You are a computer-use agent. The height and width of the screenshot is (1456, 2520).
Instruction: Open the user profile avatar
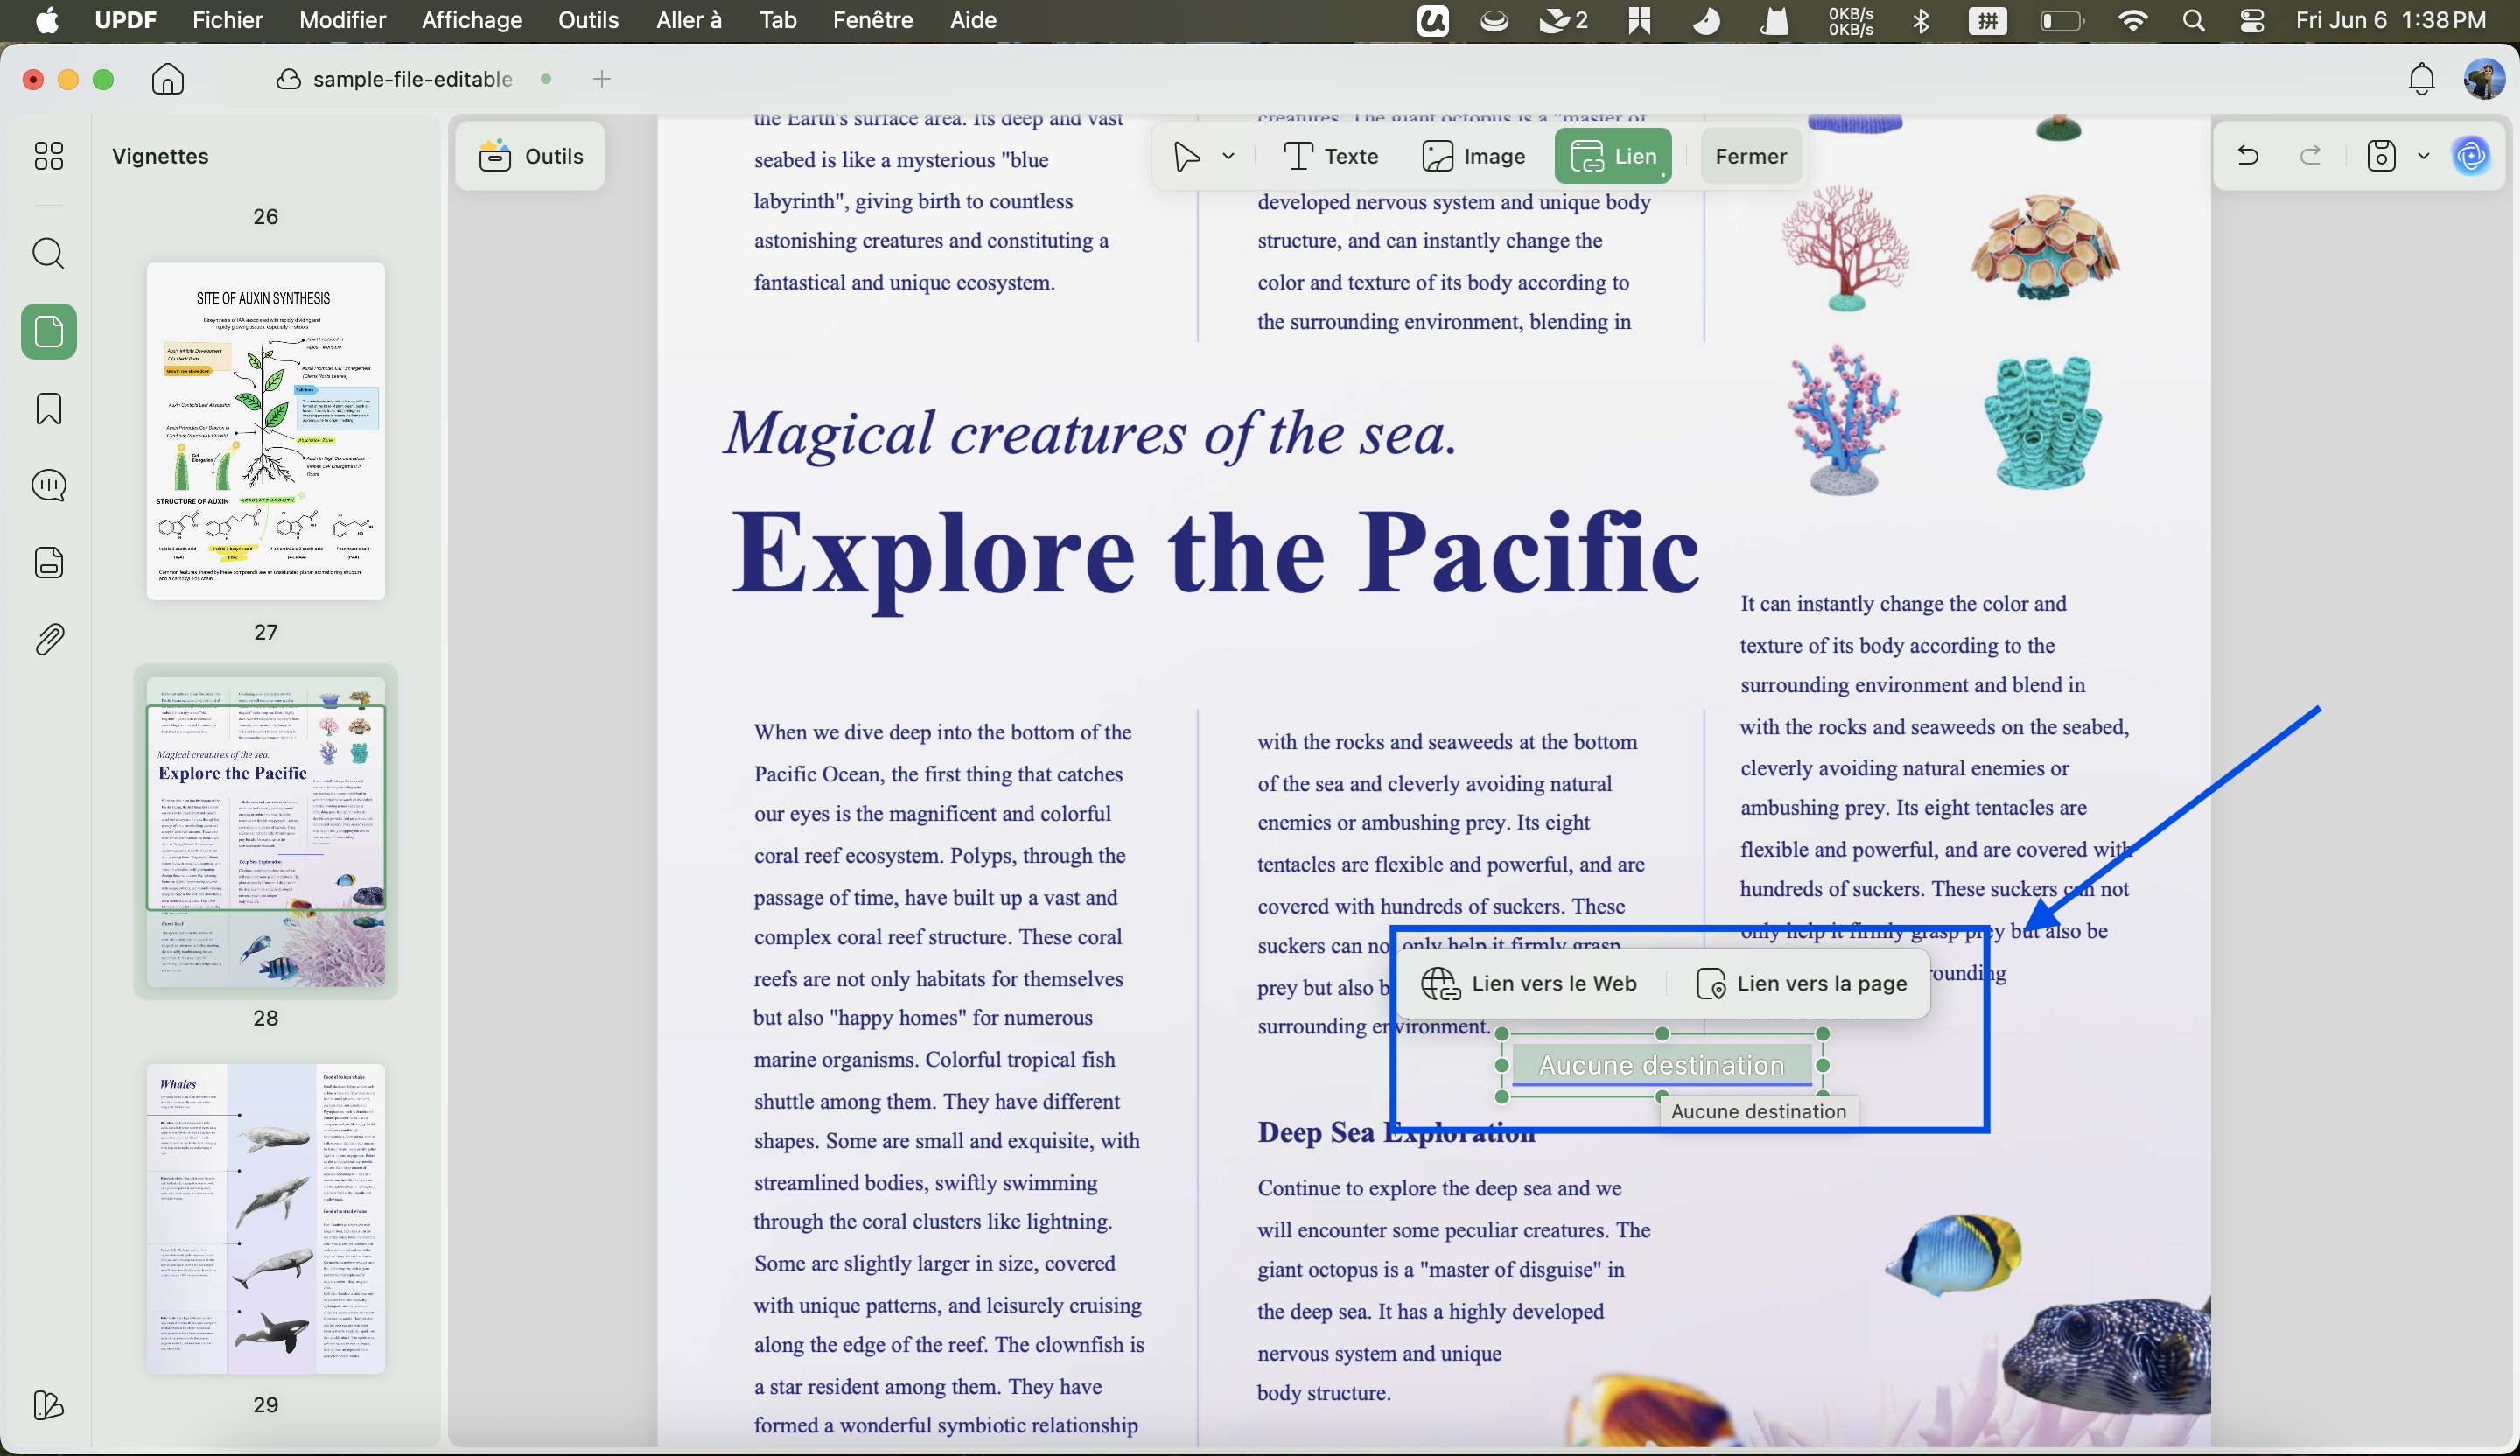tap(2484, 79)
